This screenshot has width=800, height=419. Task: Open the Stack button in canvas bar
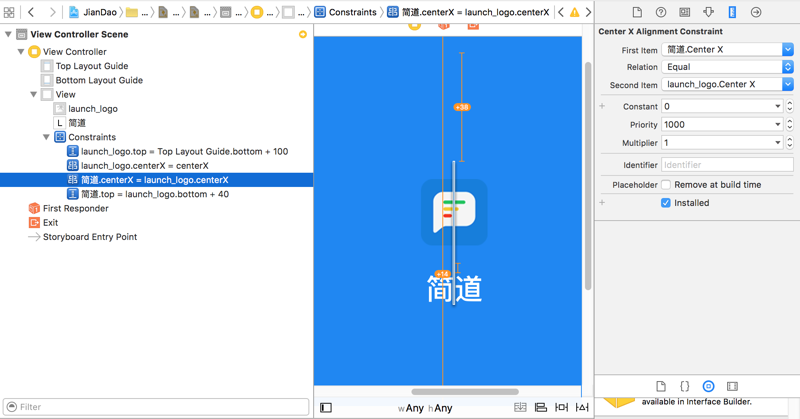[x=520, y=407]
